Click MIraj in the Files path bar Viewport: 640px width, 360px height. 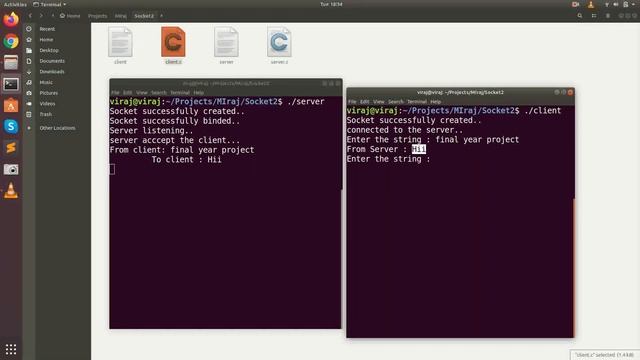pyautogui.click(x=120, y=16)
